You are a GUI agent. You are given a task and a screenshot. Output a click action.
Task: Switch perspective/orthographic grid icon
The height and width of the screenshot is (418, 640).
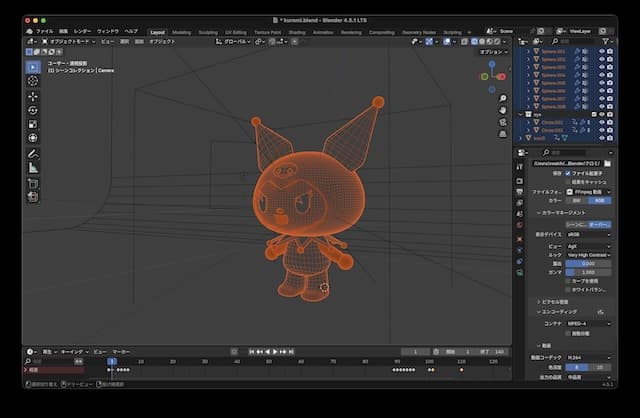503,134
